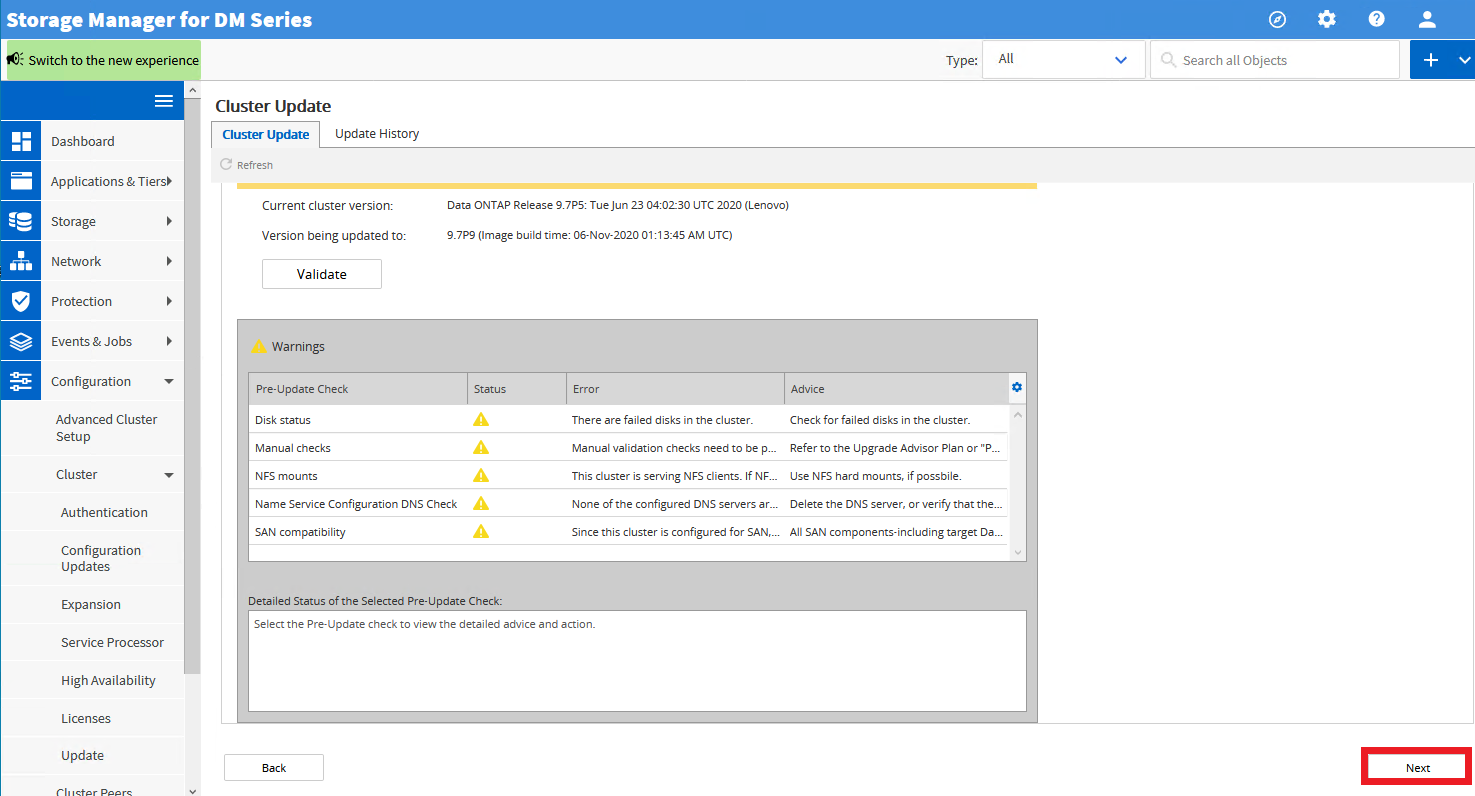
Task: Expand the Applications & Tiers submenu arrow
Action: [169, 181]
